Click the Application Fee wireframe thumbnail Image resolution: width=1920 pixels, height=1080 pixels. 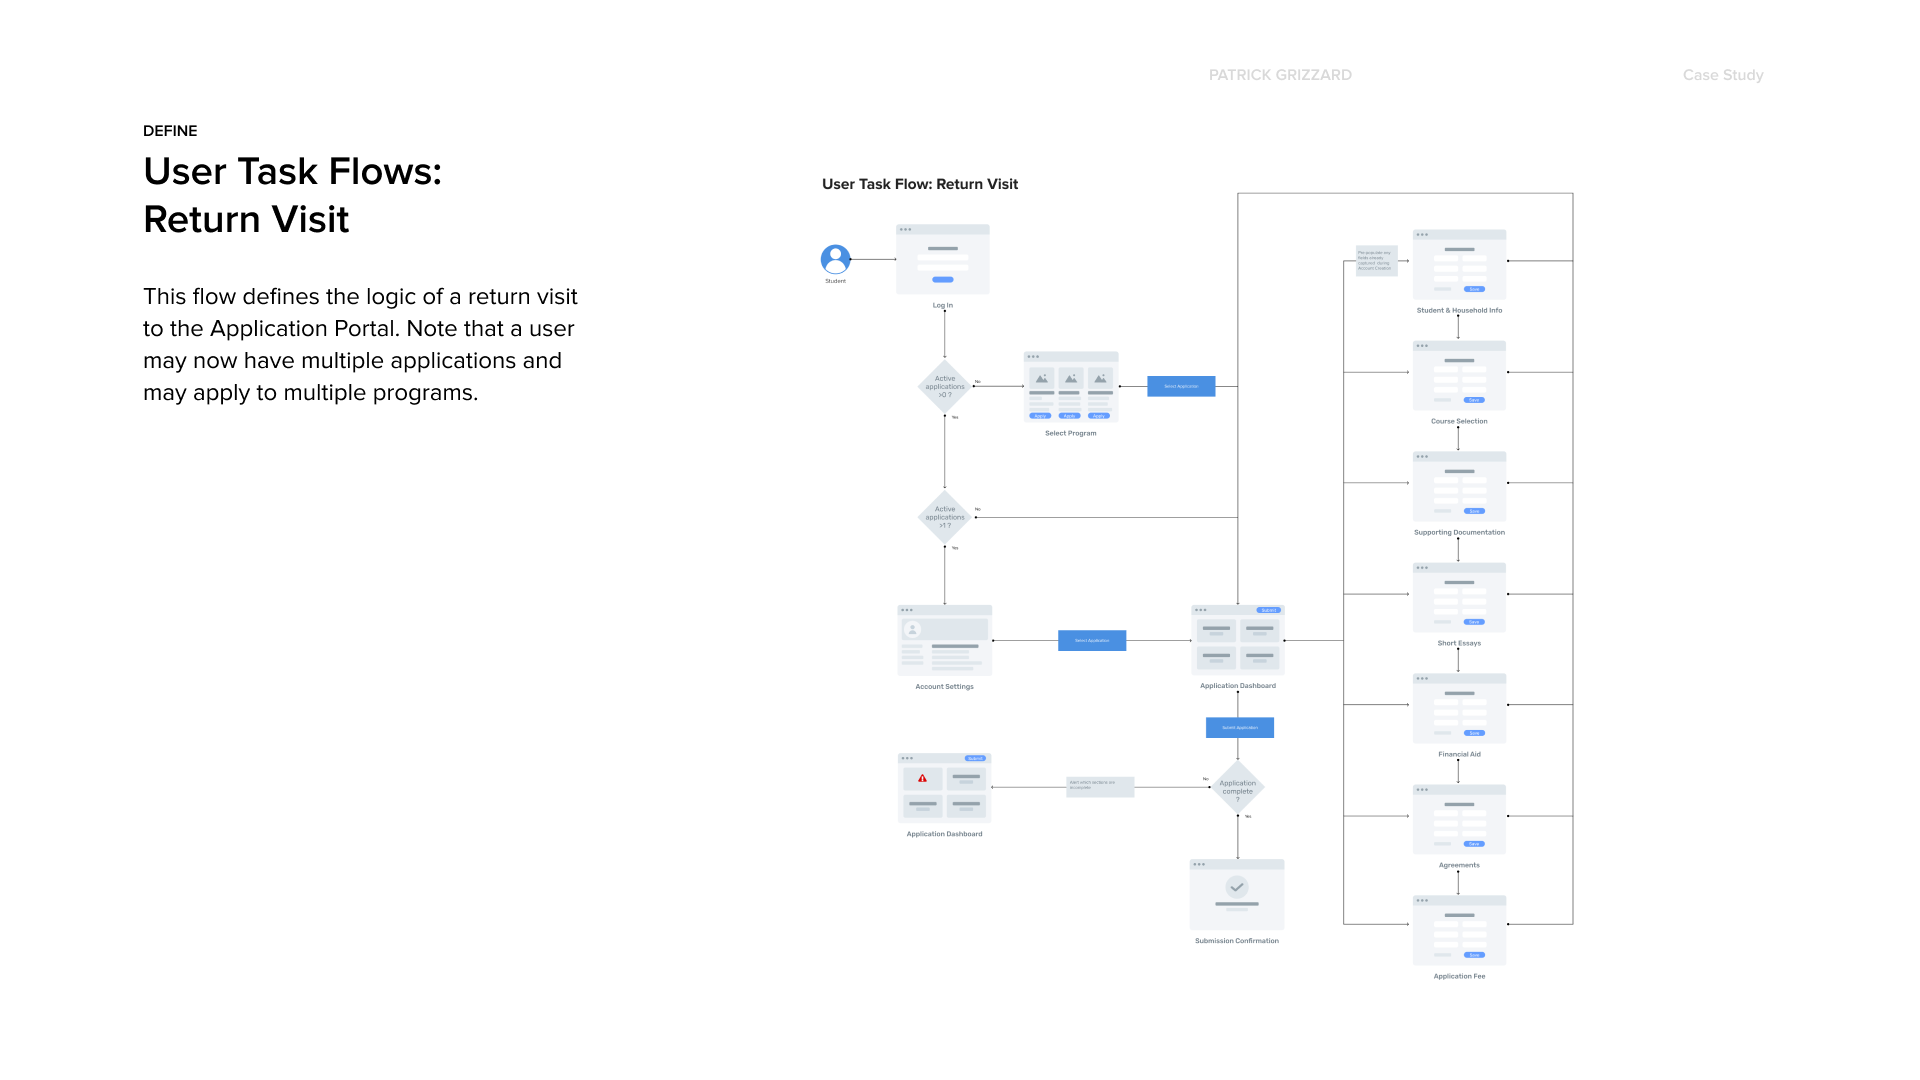(1459, 931)
